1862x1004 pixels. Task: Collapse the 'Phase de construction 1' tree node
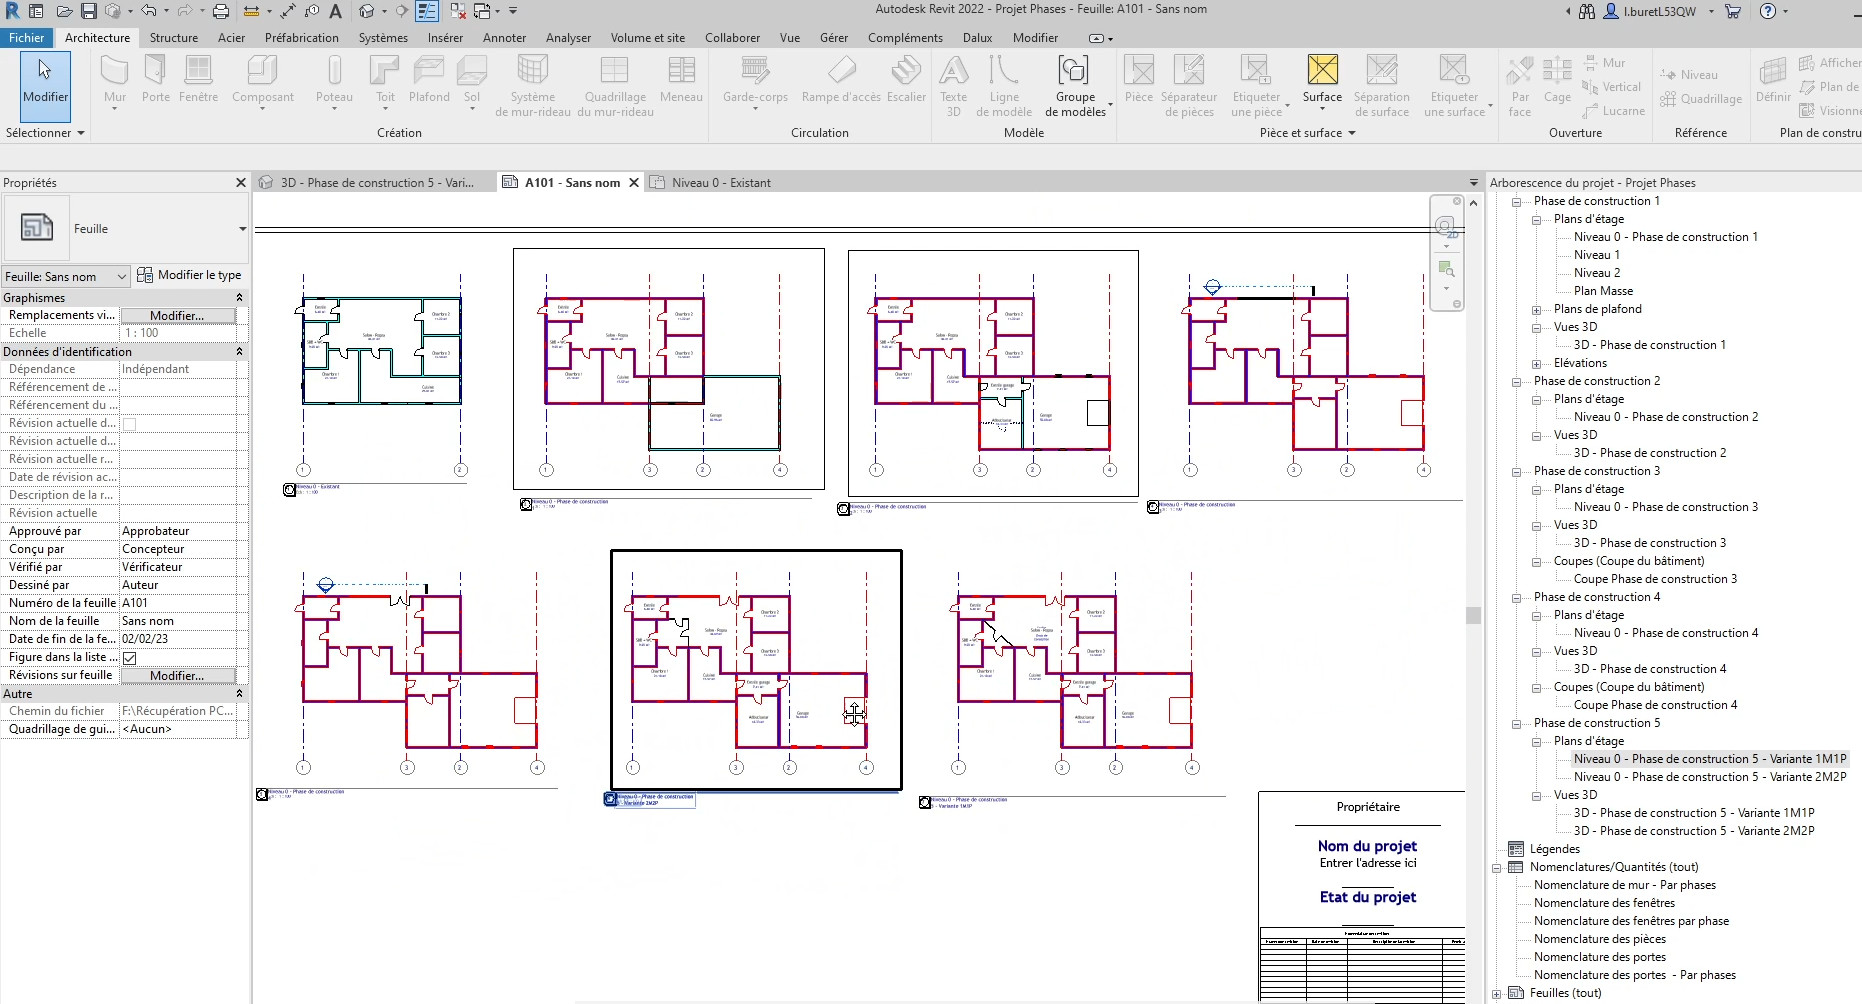(x=1517, y=202)
